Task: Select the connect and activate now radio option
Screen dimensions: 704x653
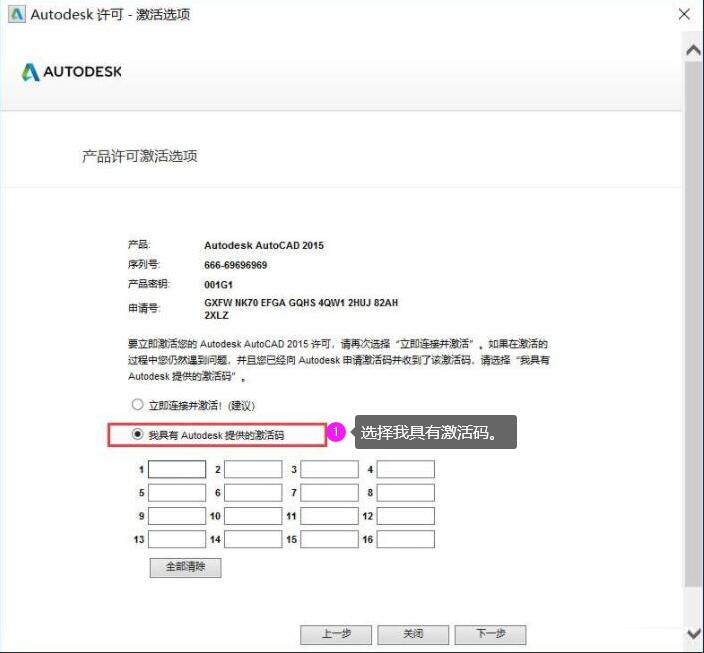Action: tap(137, 405)
